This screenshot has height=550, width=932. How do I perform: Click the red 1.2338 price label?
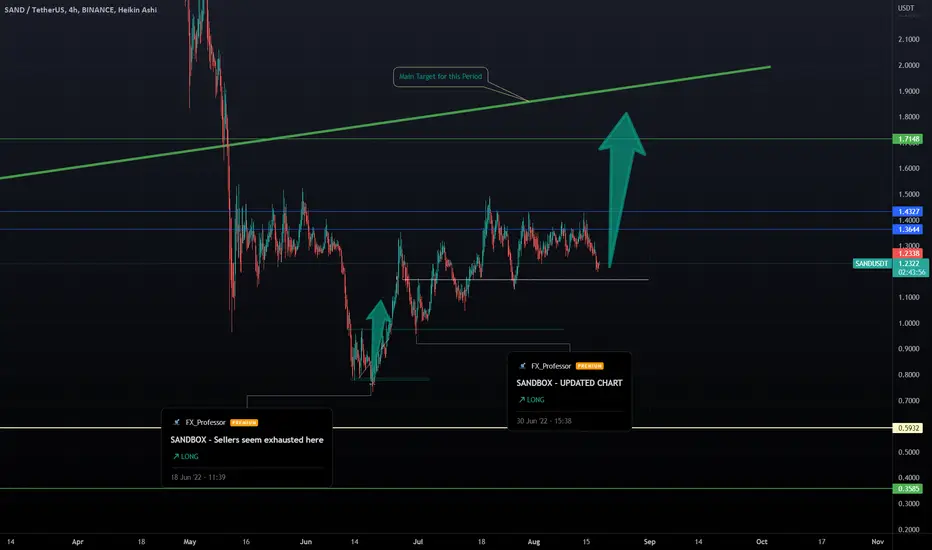[x=908, y=253]
